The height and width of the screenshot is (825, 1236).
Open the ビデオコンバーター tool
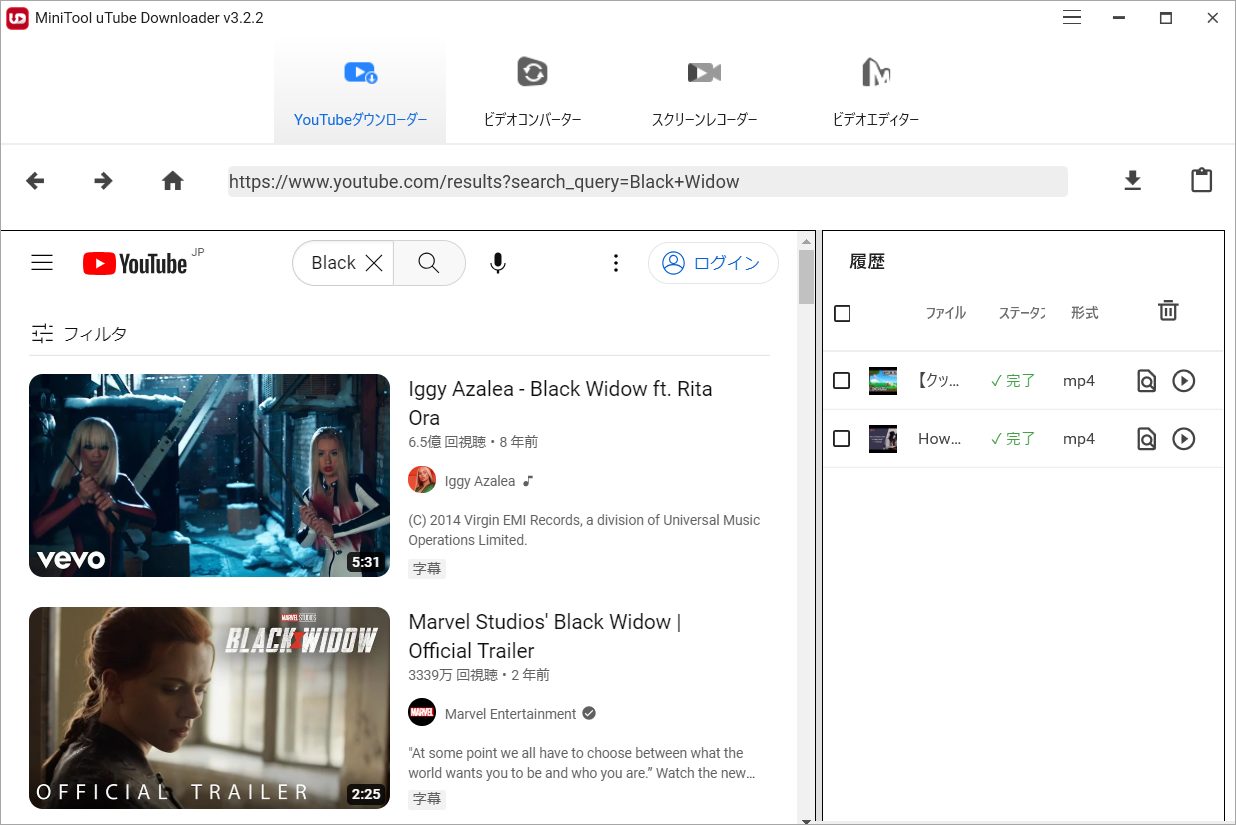point(532,90)
